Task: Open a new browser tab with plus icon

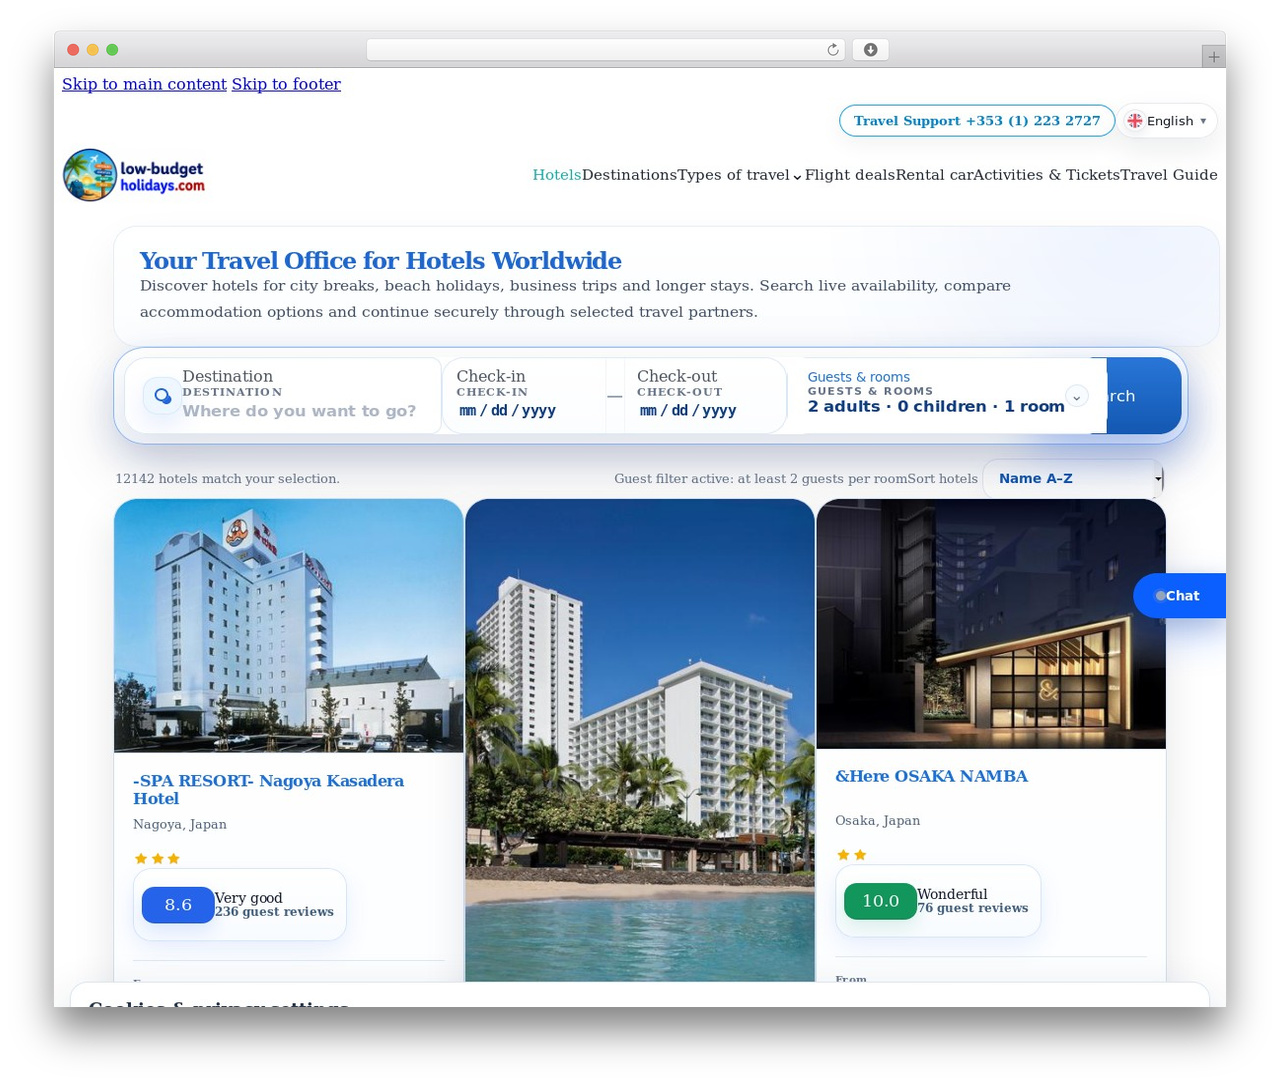Action: point(1213,57)
